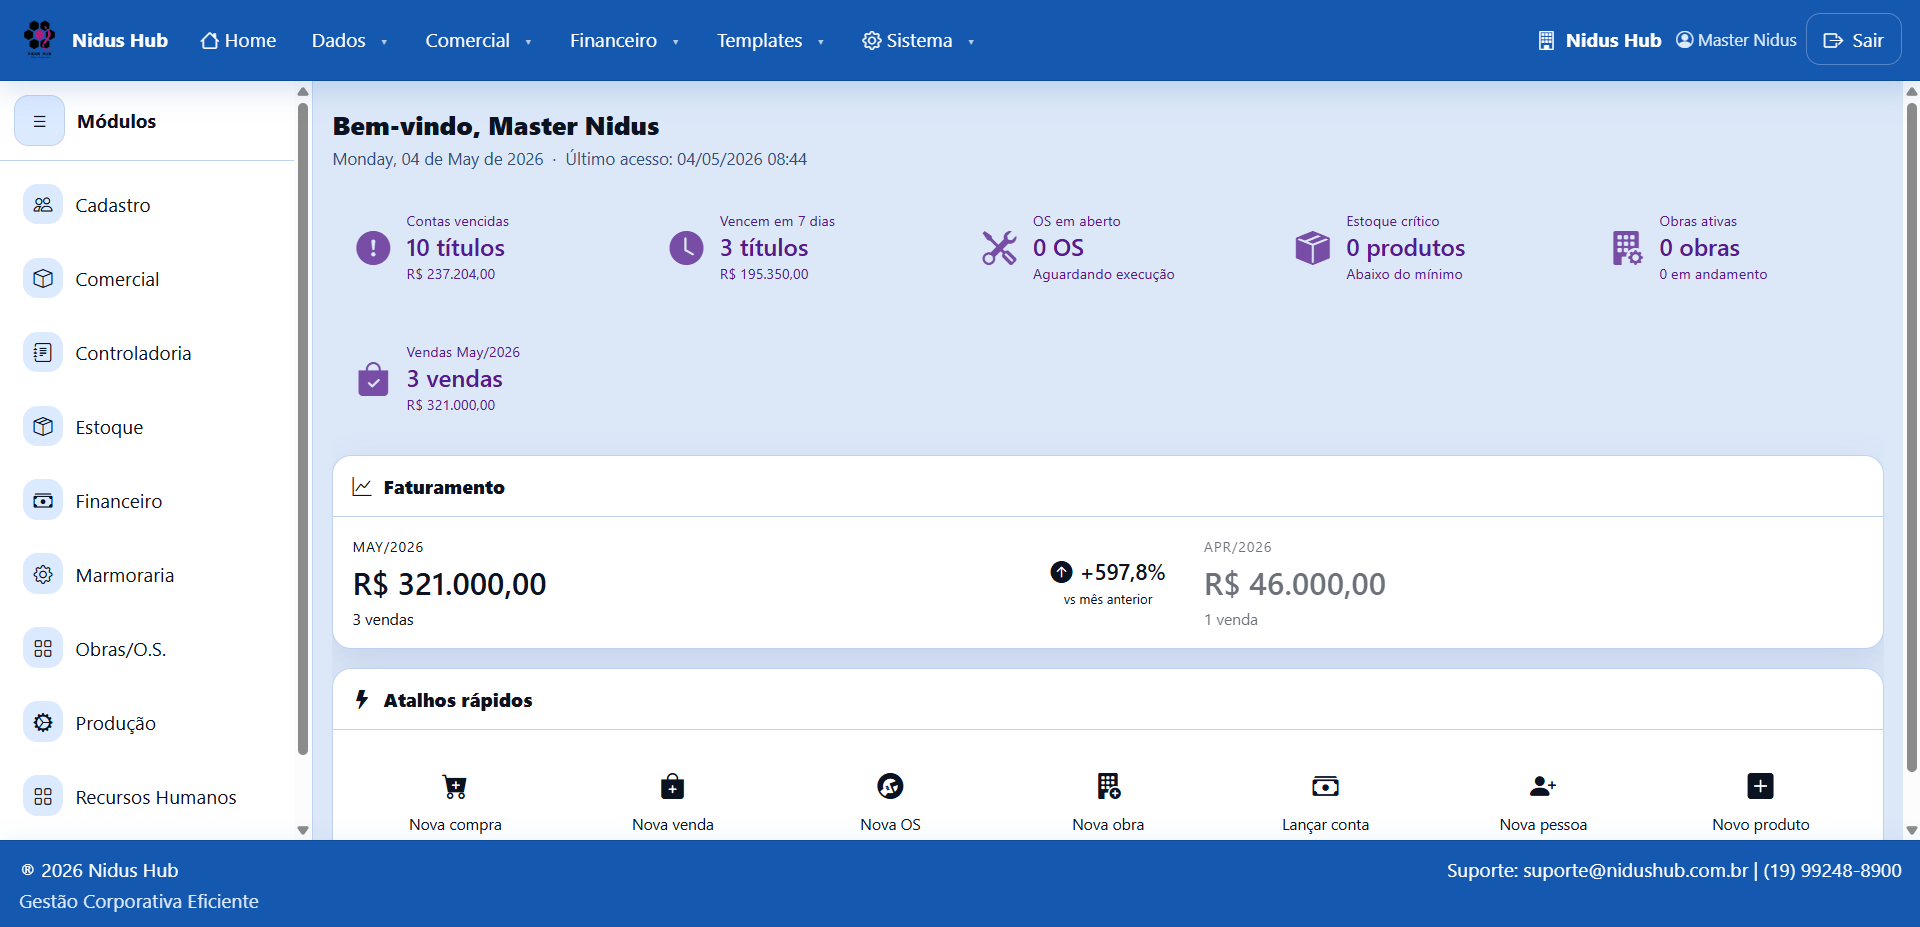Toggle the Módulos hamburger menu button
1920x927 pixels.
click(40, 121)
